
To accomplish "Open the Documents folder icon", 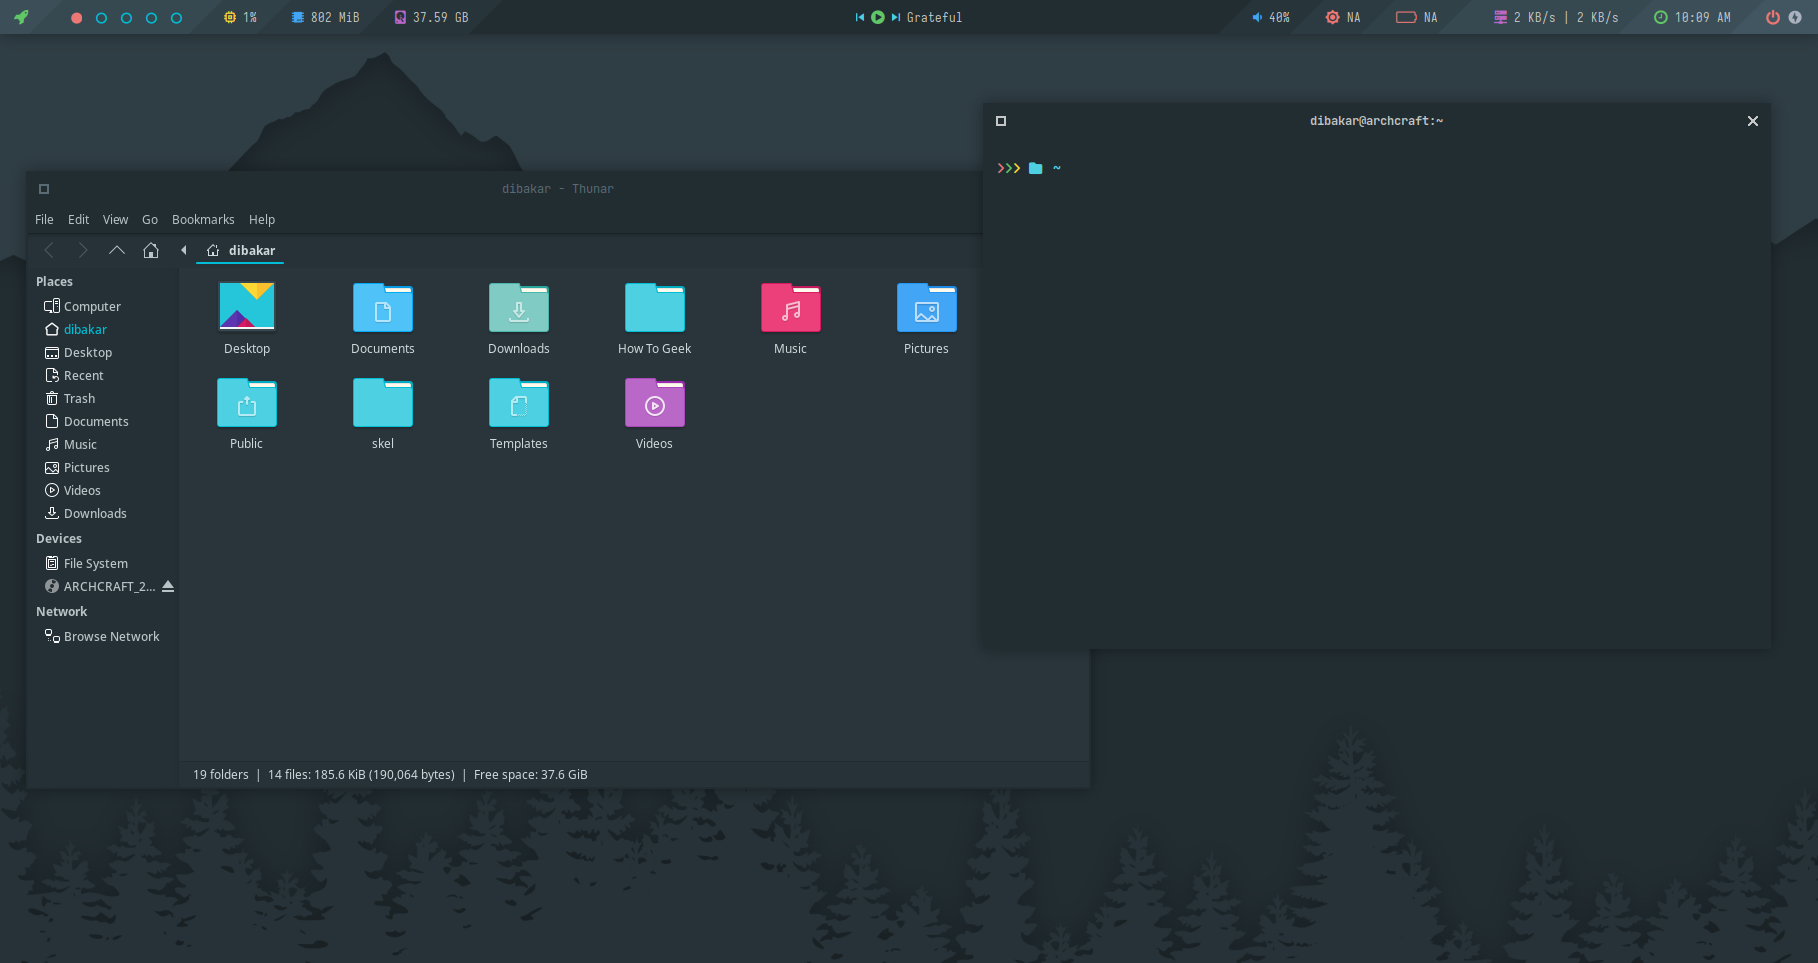I will (383, 307).
